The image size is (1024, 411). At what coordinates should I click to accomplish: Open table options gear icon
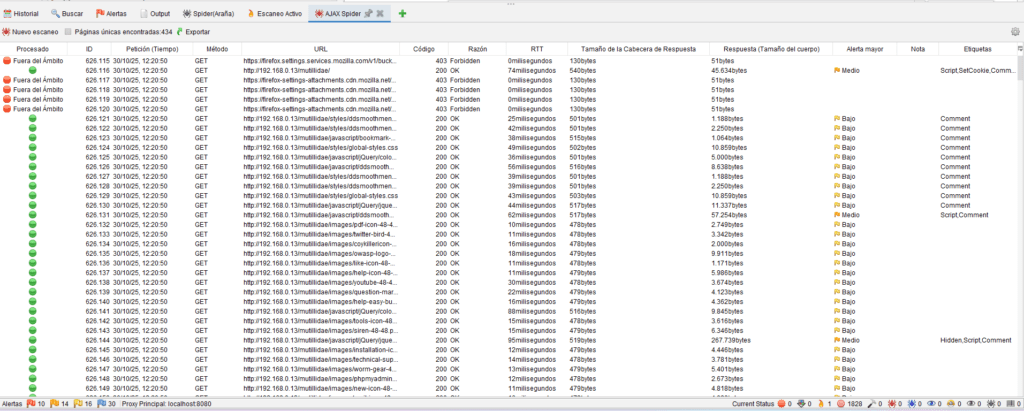pos(1014,32)
